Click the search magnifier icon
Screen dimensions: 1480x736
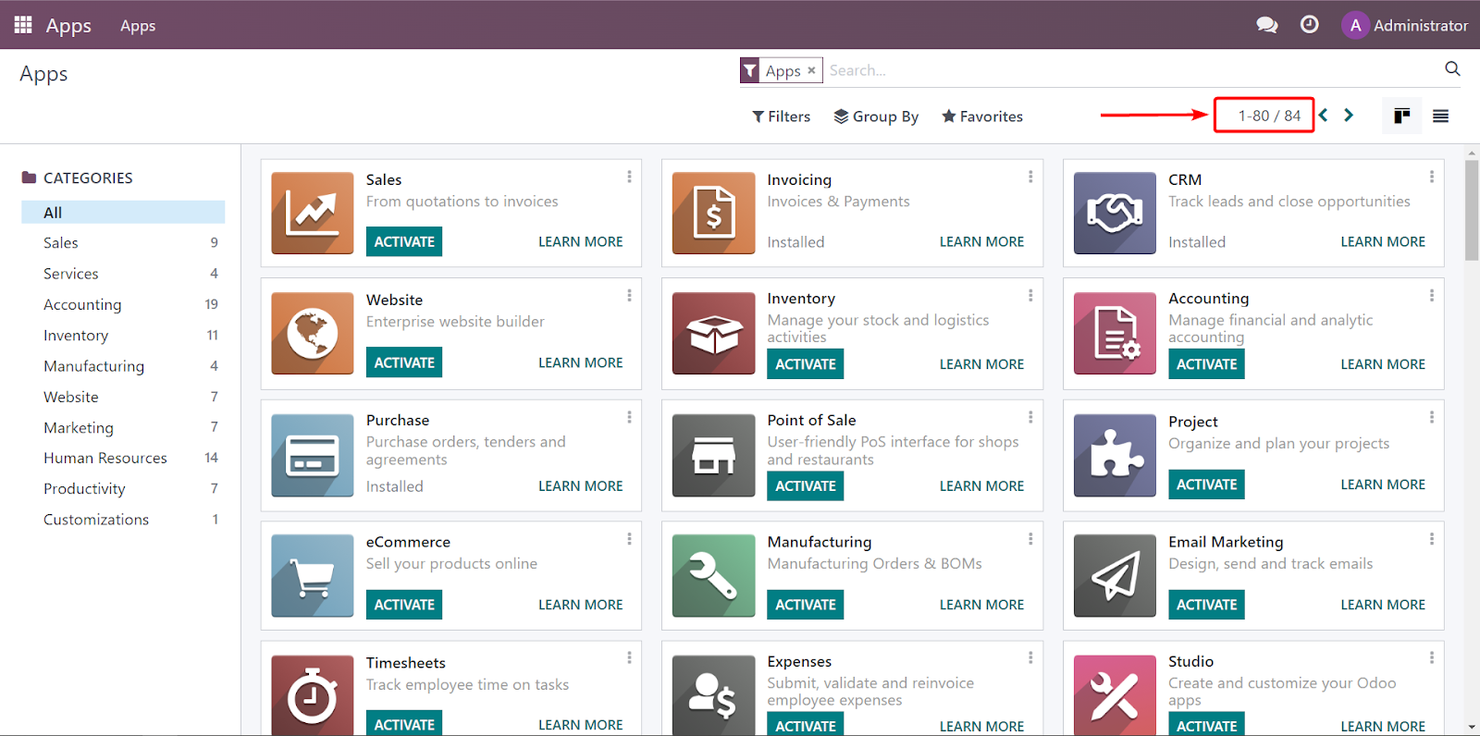click(x=1452, y=69)
